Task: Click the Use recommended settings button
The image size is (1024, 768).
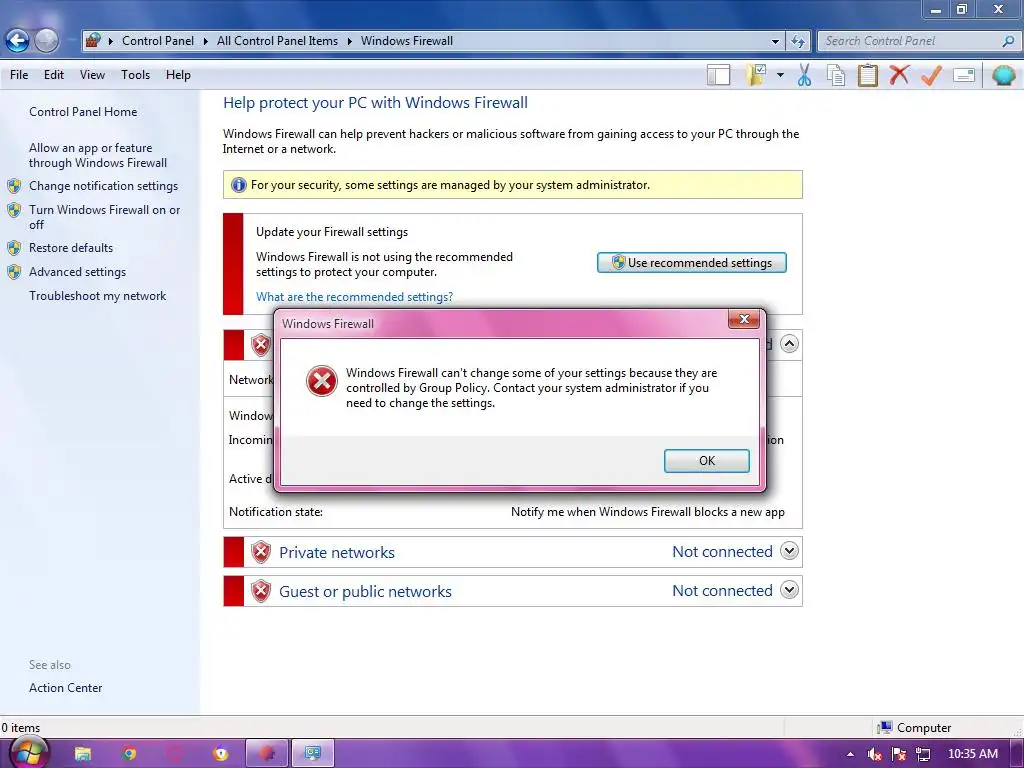Action: (x=692, y=263)
